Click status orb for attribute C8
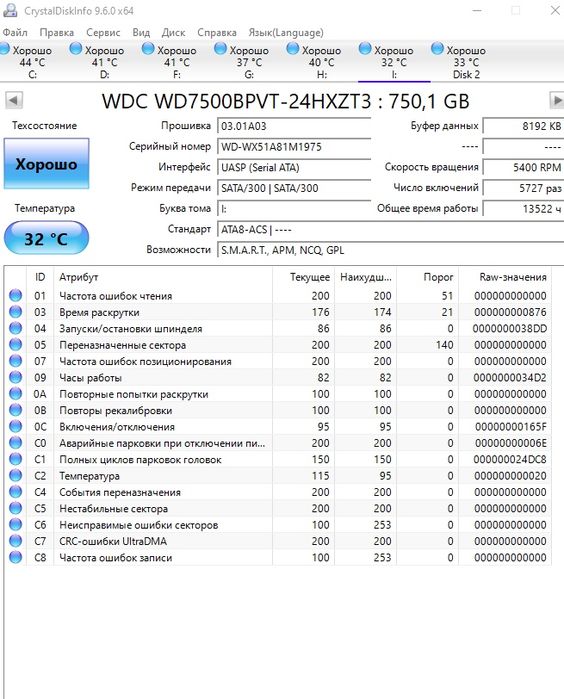 pos(16,557)
